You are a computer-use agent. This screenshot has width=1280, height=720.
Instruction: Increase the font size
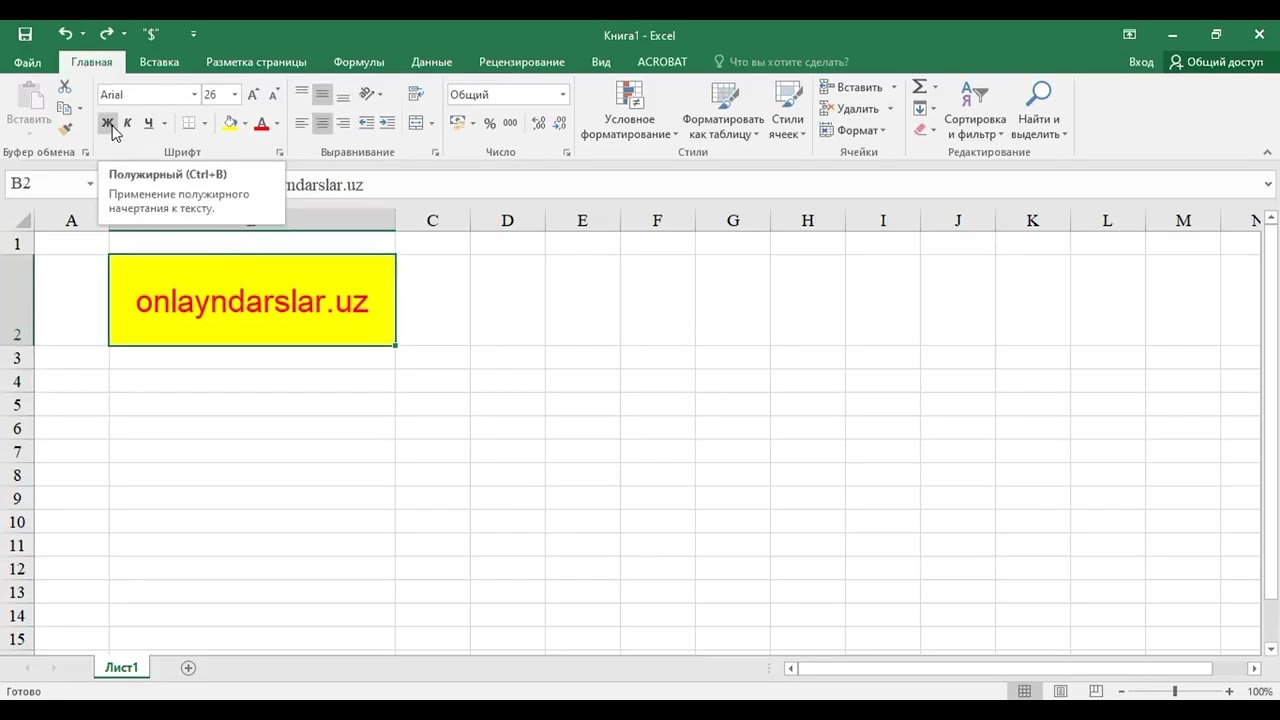point(253,95)
